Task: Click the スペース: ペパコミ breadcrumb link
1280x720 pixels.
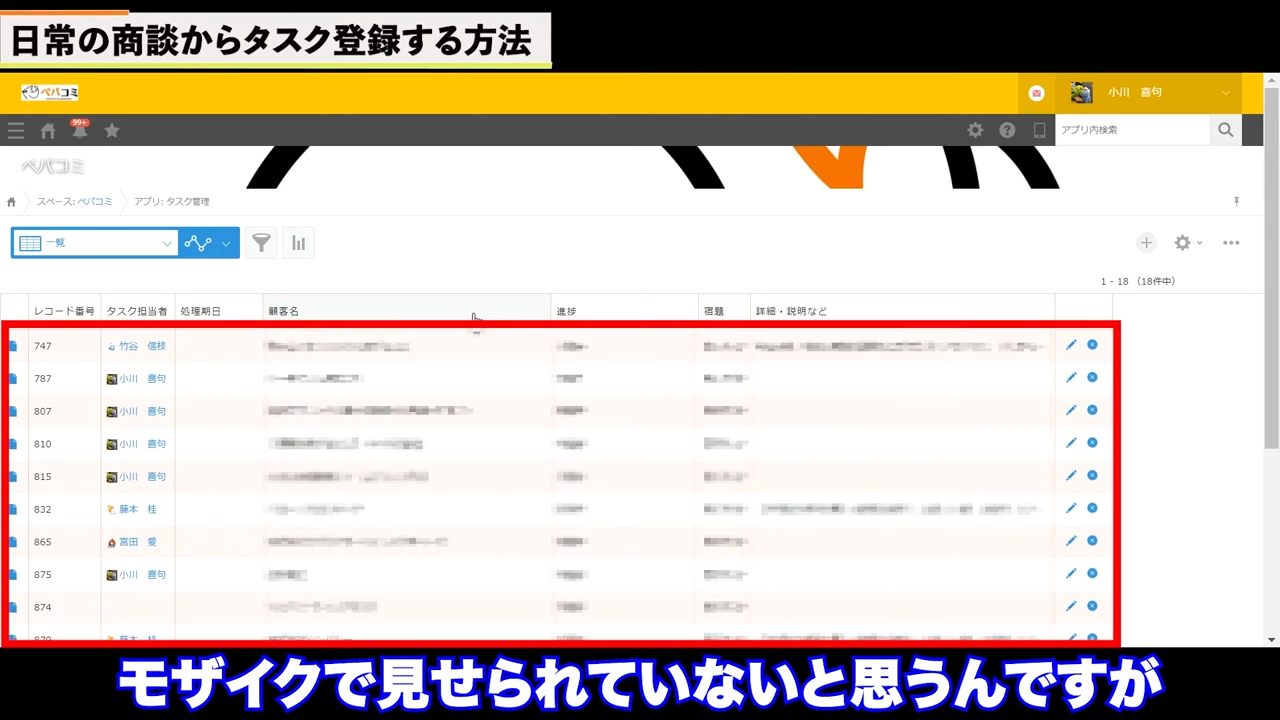Action: (x=75, y=202)
